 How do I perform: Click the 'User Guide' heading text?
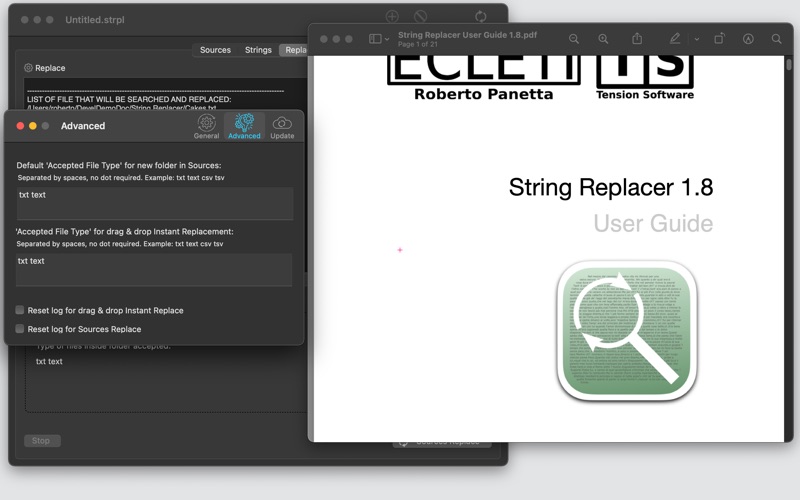tap(653, 223)
